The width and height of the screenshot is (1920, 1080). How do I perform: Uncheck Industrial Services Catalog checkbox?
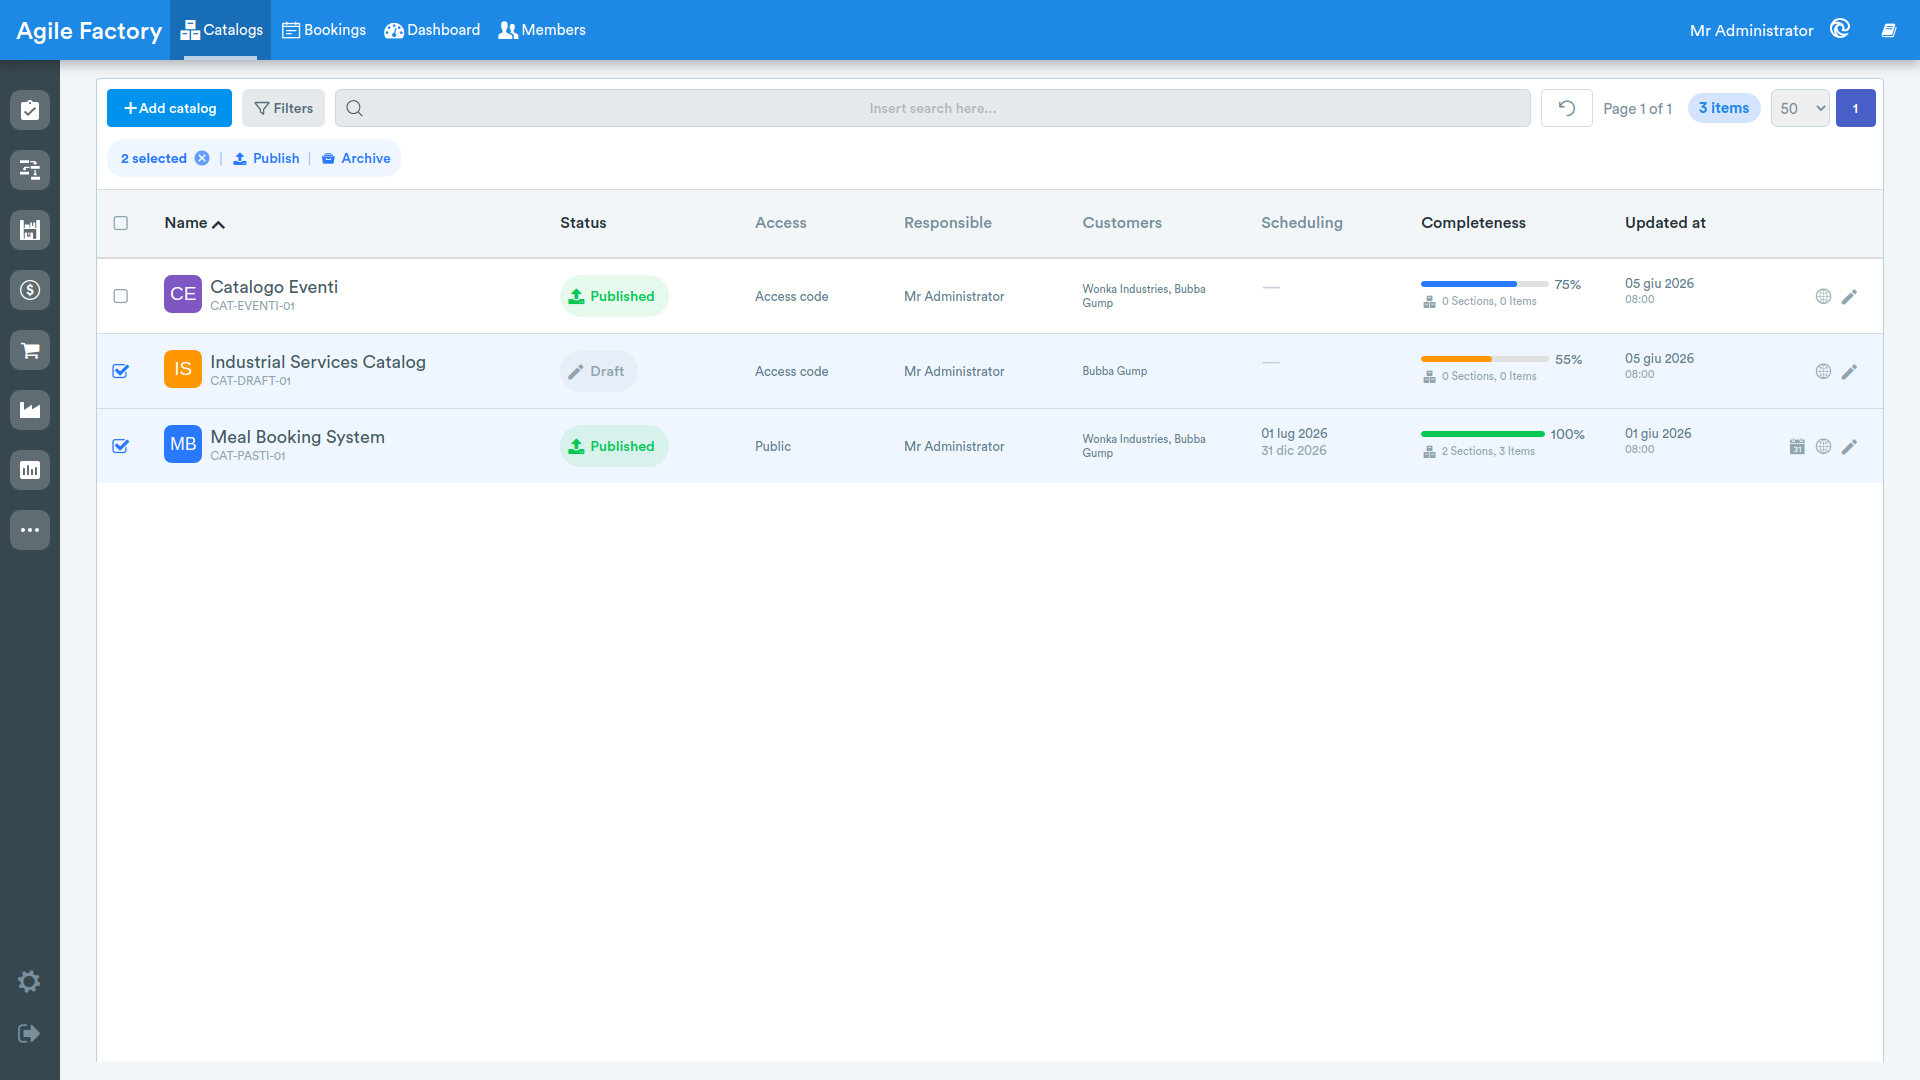coord(121,371)
